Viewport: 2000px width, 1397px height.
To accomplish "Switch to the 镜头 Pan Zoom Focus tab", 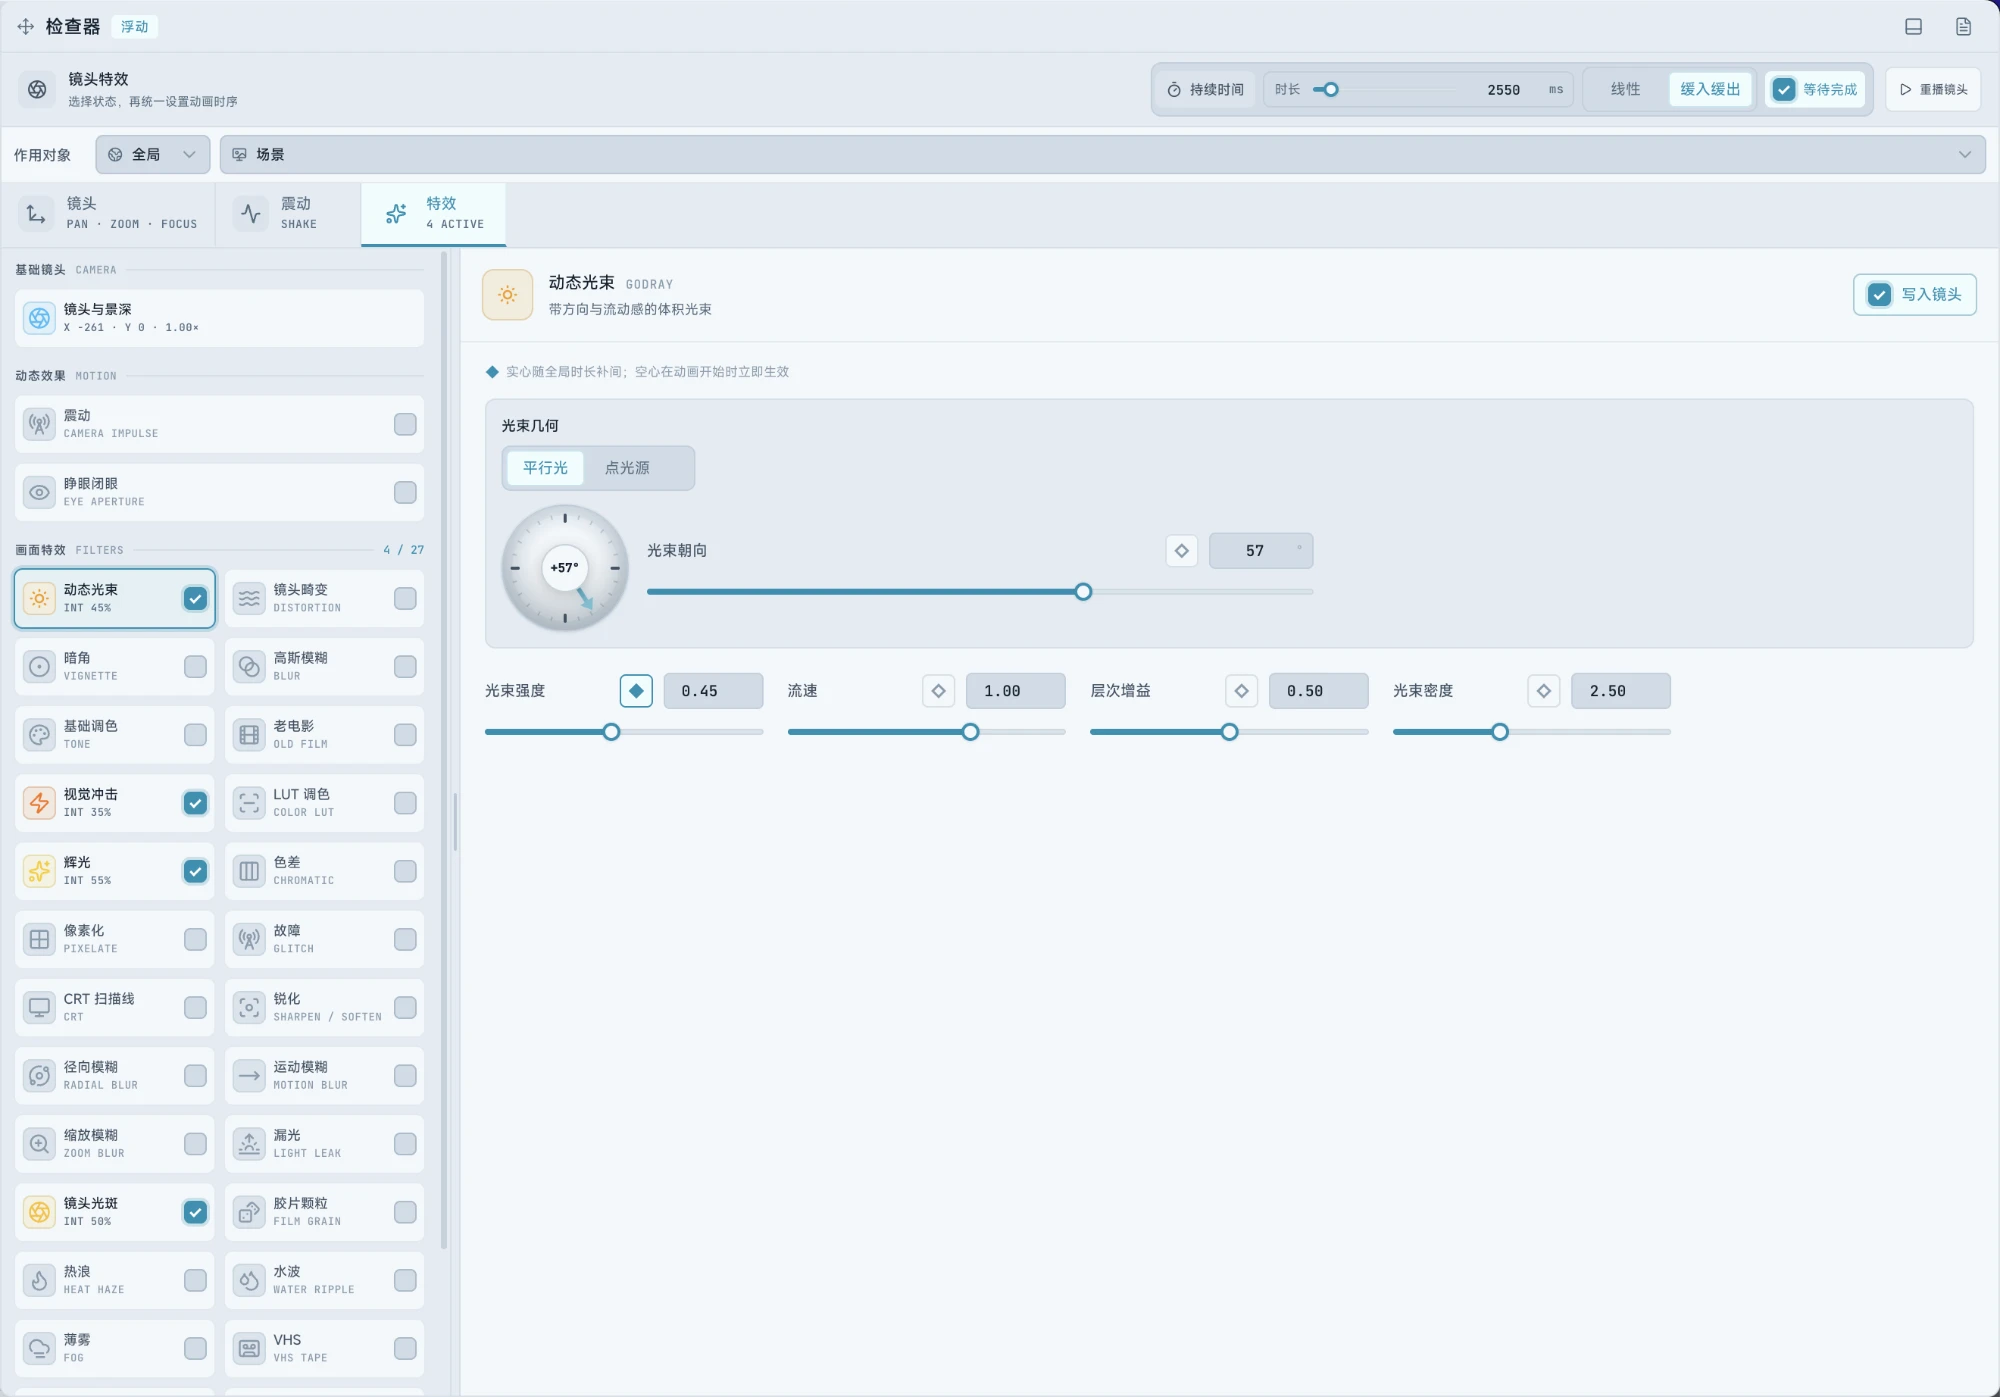I will point(109,213).
